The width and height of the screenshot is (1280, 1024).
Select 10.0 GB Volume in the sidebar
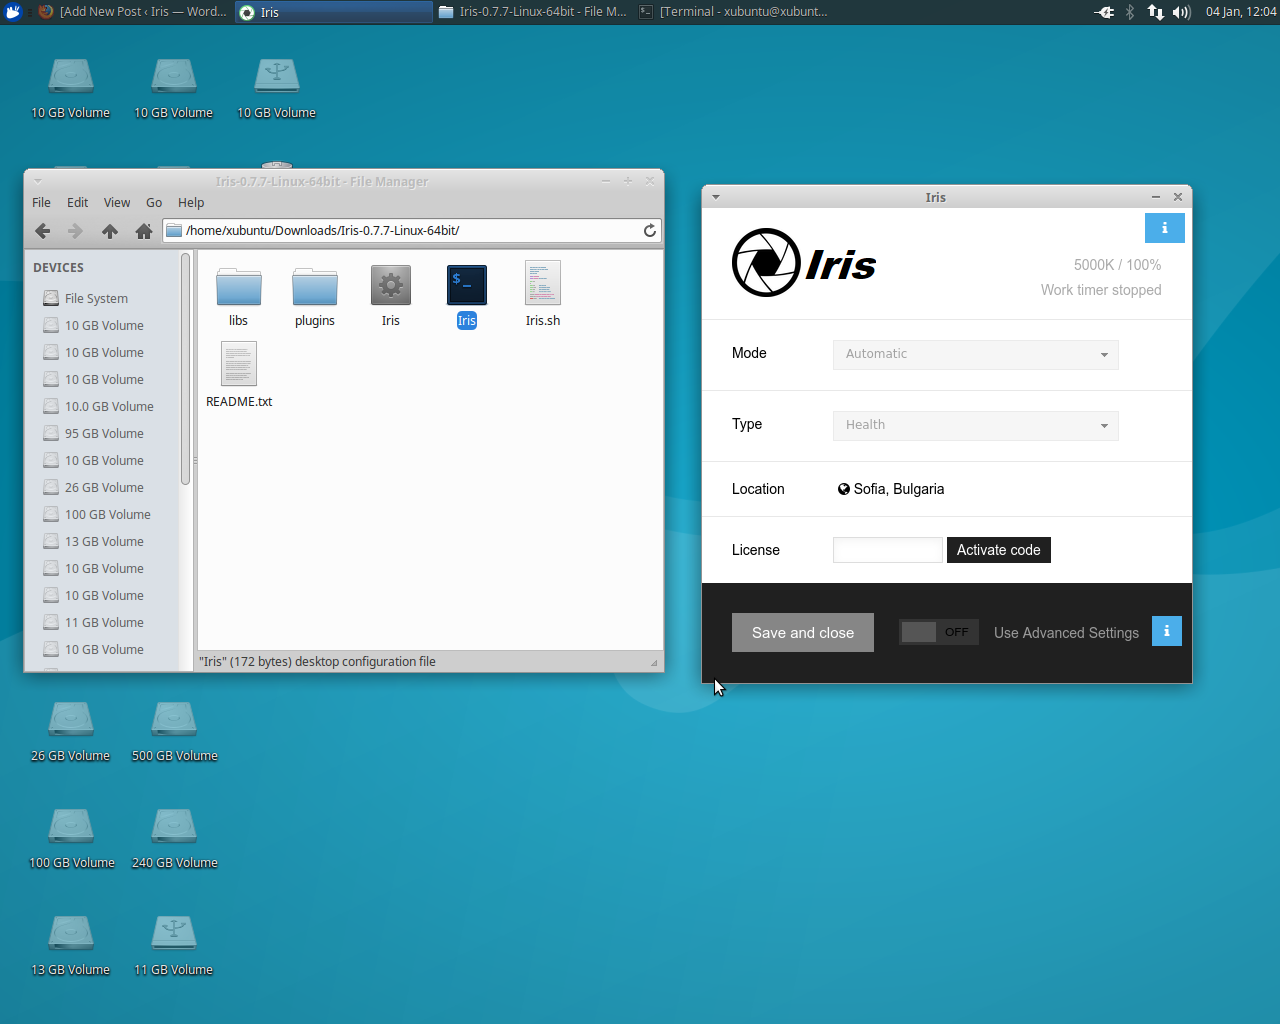(109, 406)
